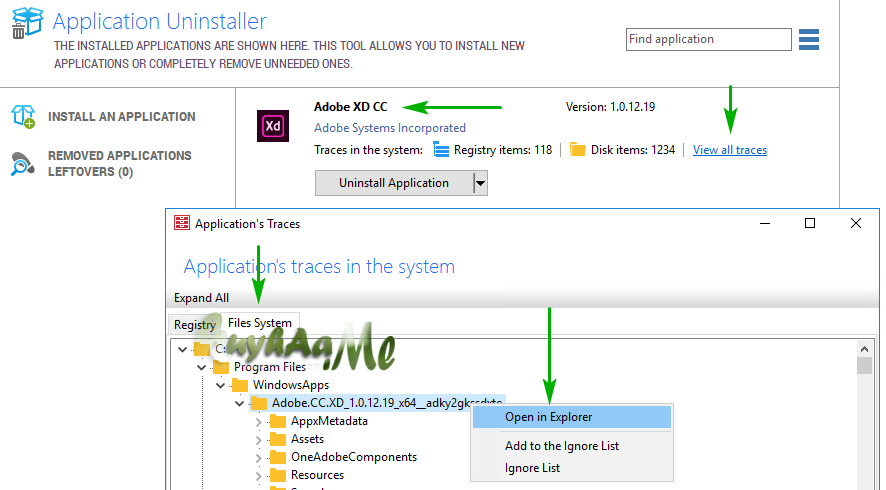Click the Application Uninstaller trash box icon
The image size is (886, 490).
click(x=27, y=23)
